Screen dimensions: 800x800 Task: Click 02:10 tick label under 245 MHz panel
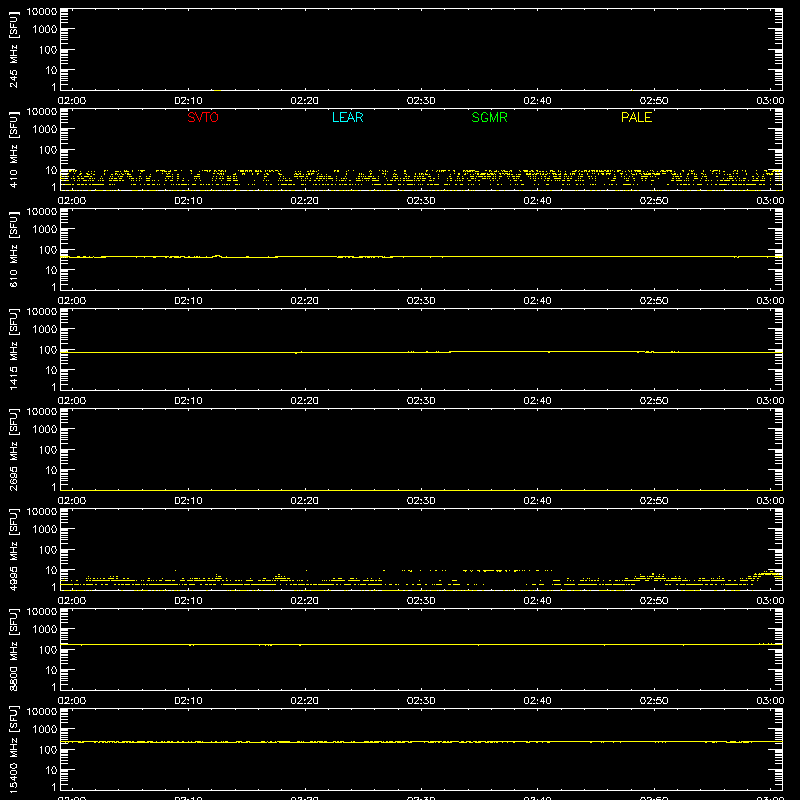pyautogui.click(x=188, y=101)
